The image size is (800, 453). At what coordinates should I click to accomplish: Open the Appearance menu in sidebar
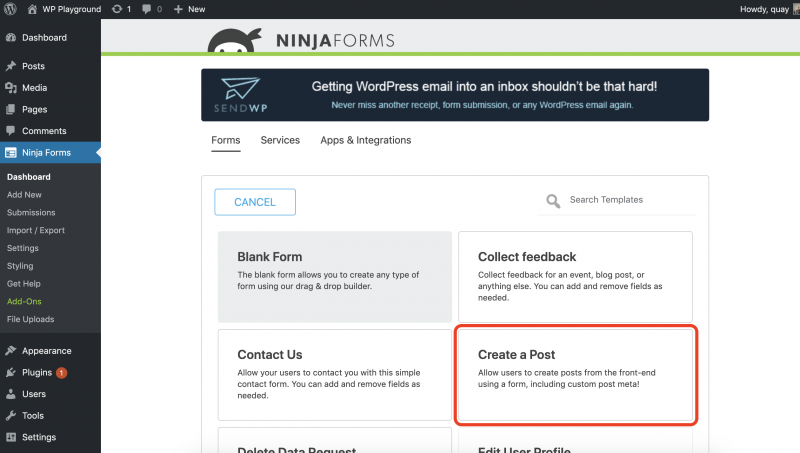[x=46, y=351]
